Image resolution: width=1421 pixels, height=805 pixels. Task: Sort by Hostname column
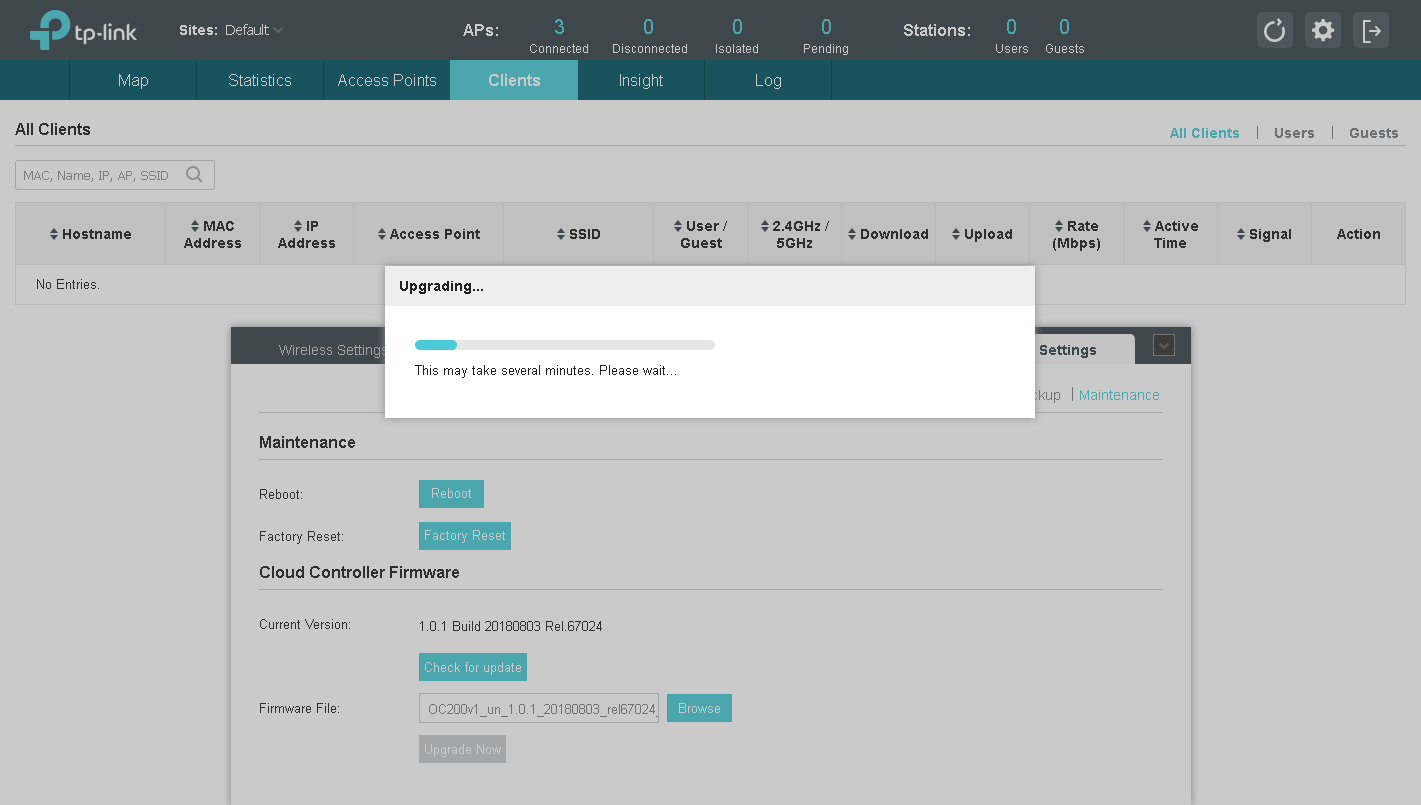pos(90,234)
